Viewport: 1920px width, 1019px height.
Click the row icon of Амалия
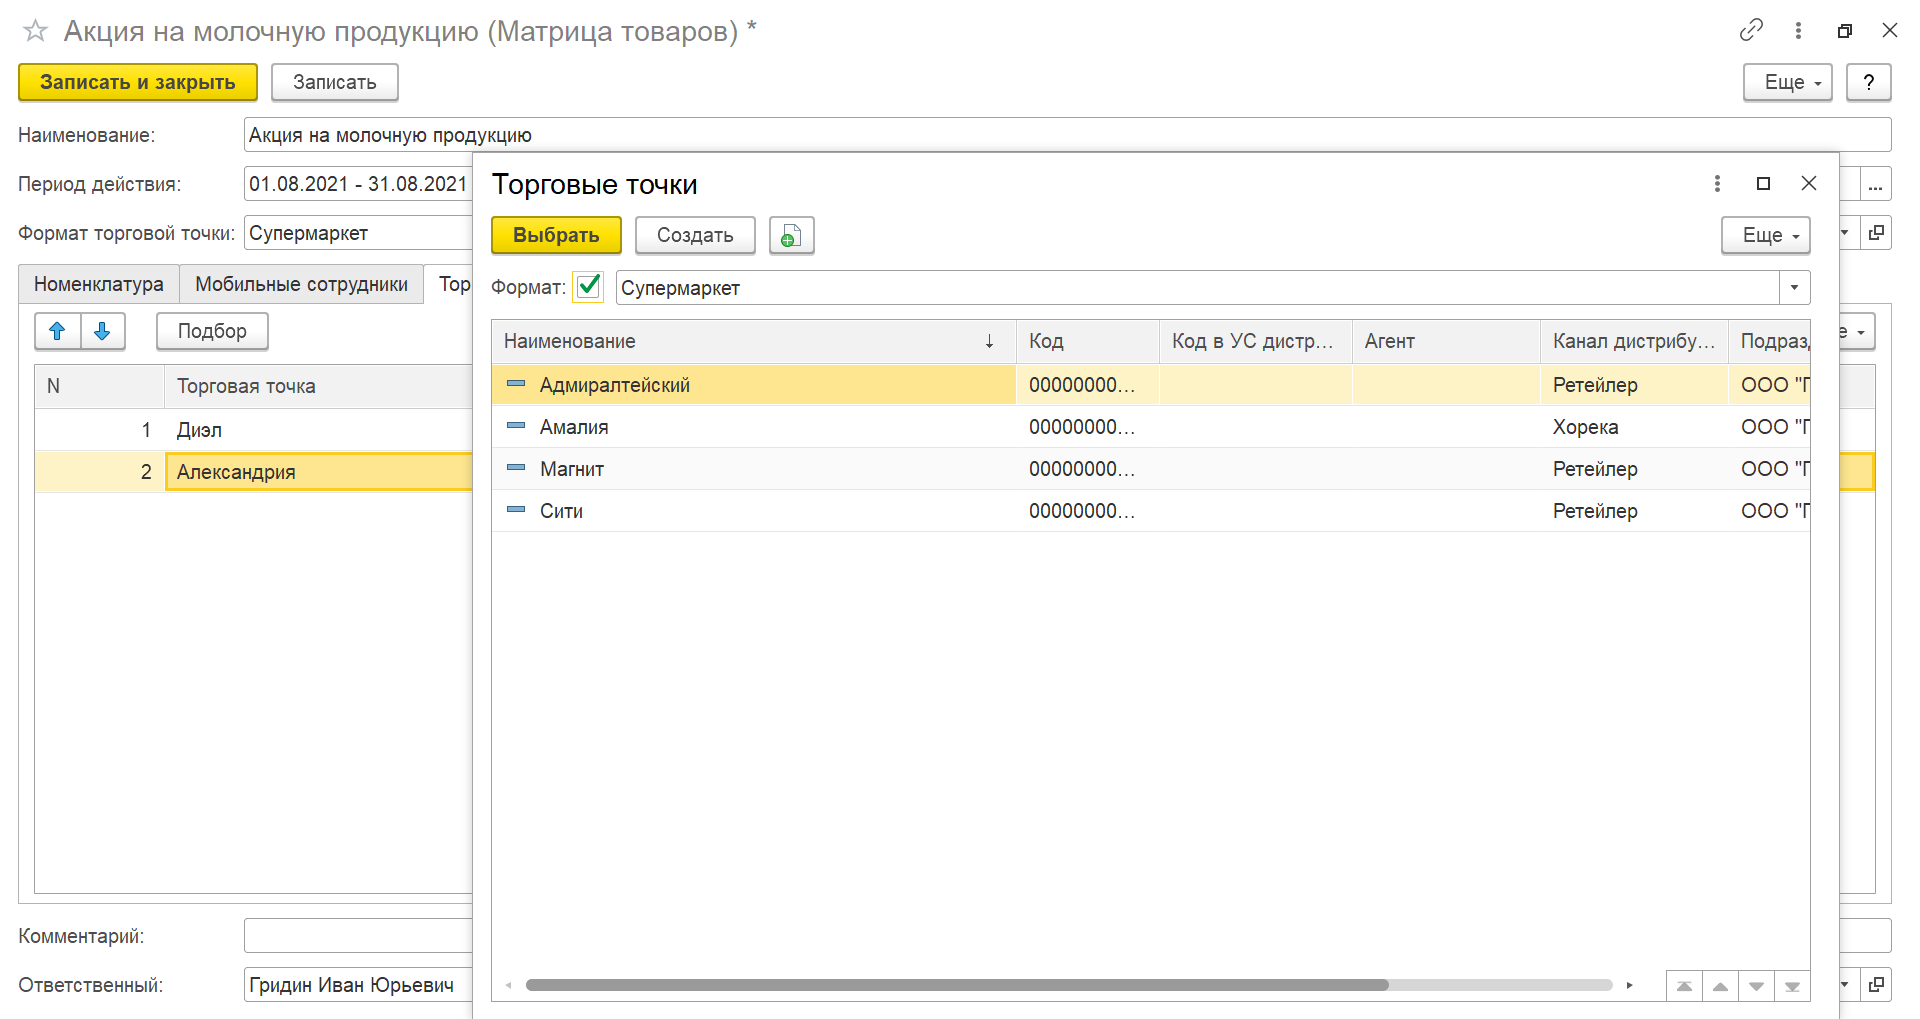[516, 426]
